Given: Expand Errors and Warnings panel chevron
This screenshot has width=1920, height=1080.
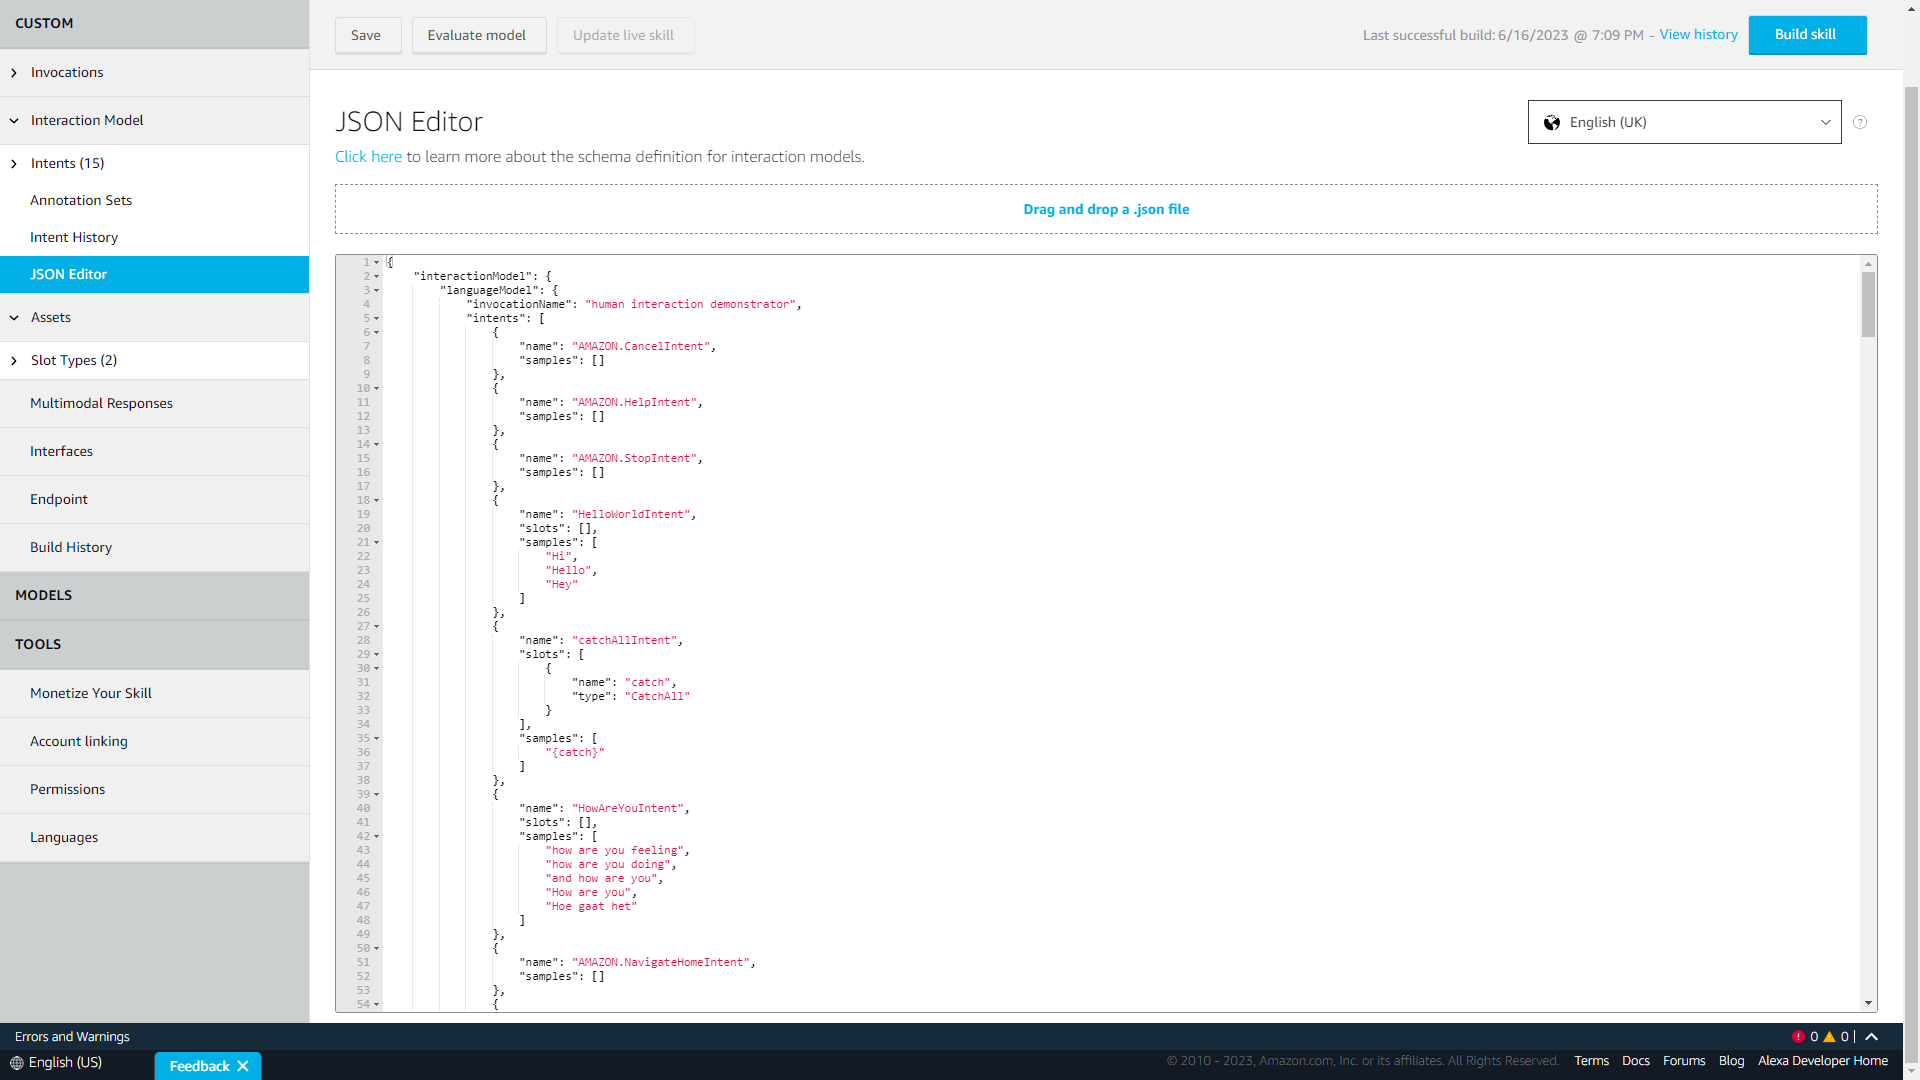Looking at the screenshot, I should tap(1872, 1037).
